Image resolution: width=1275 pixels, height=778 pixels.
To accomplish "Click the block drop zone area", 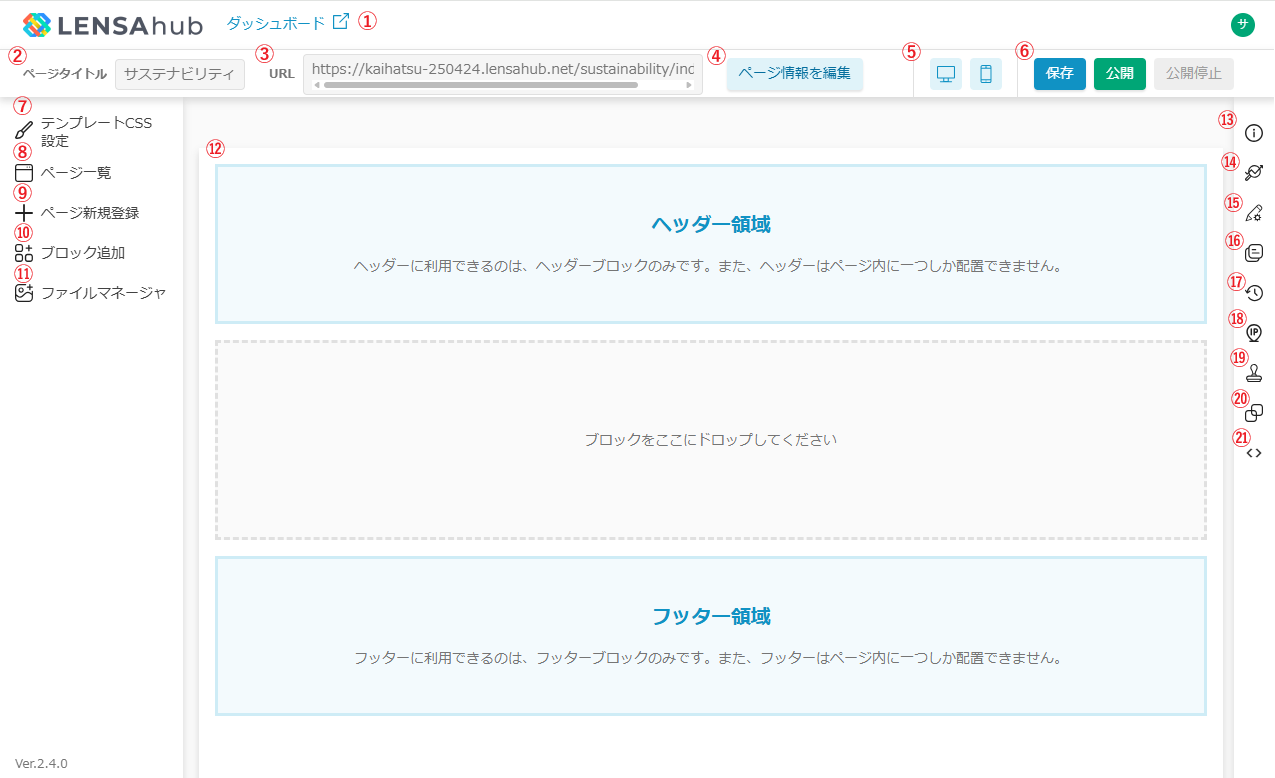I will click(711, 440).
